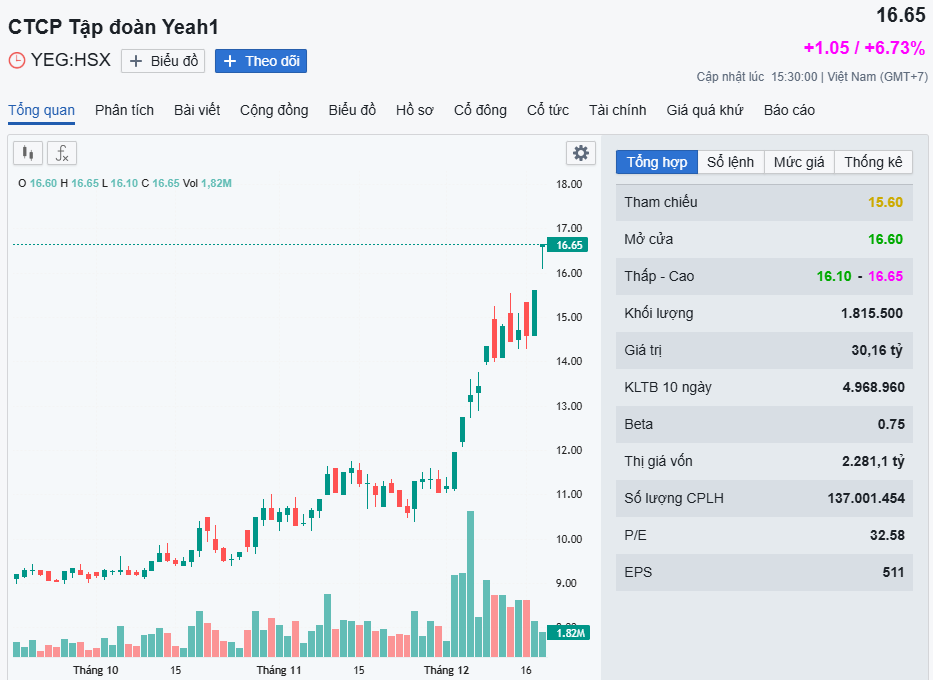Switch panel to Sổ lệnh
The height and width of the screenshot is (680, 933).
click(x=730, y=162)
